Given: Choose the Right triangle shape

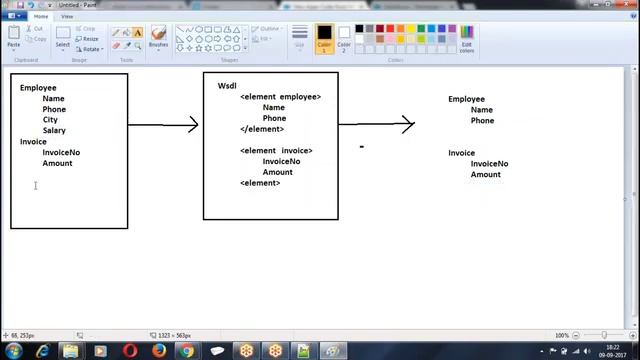Looking at the screenshot, I should (x=180, y=39).
